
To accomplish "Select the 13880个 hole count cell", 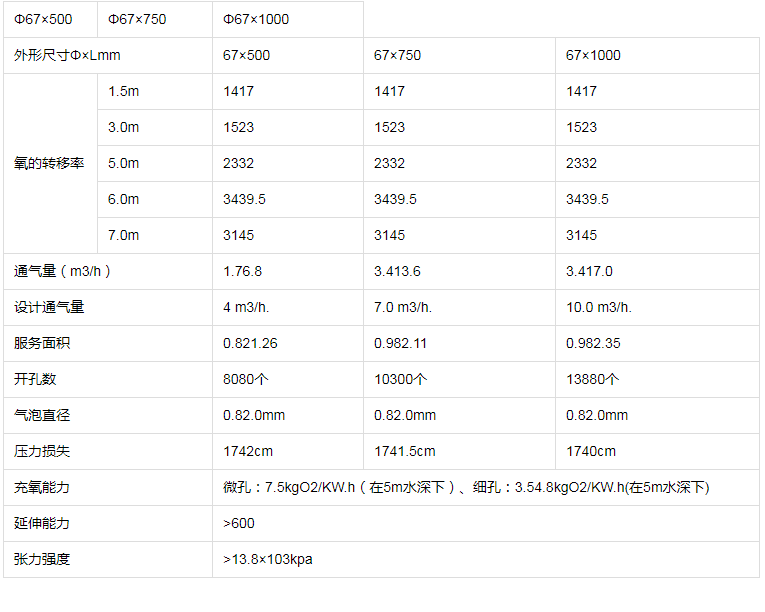I will [657, 380].
